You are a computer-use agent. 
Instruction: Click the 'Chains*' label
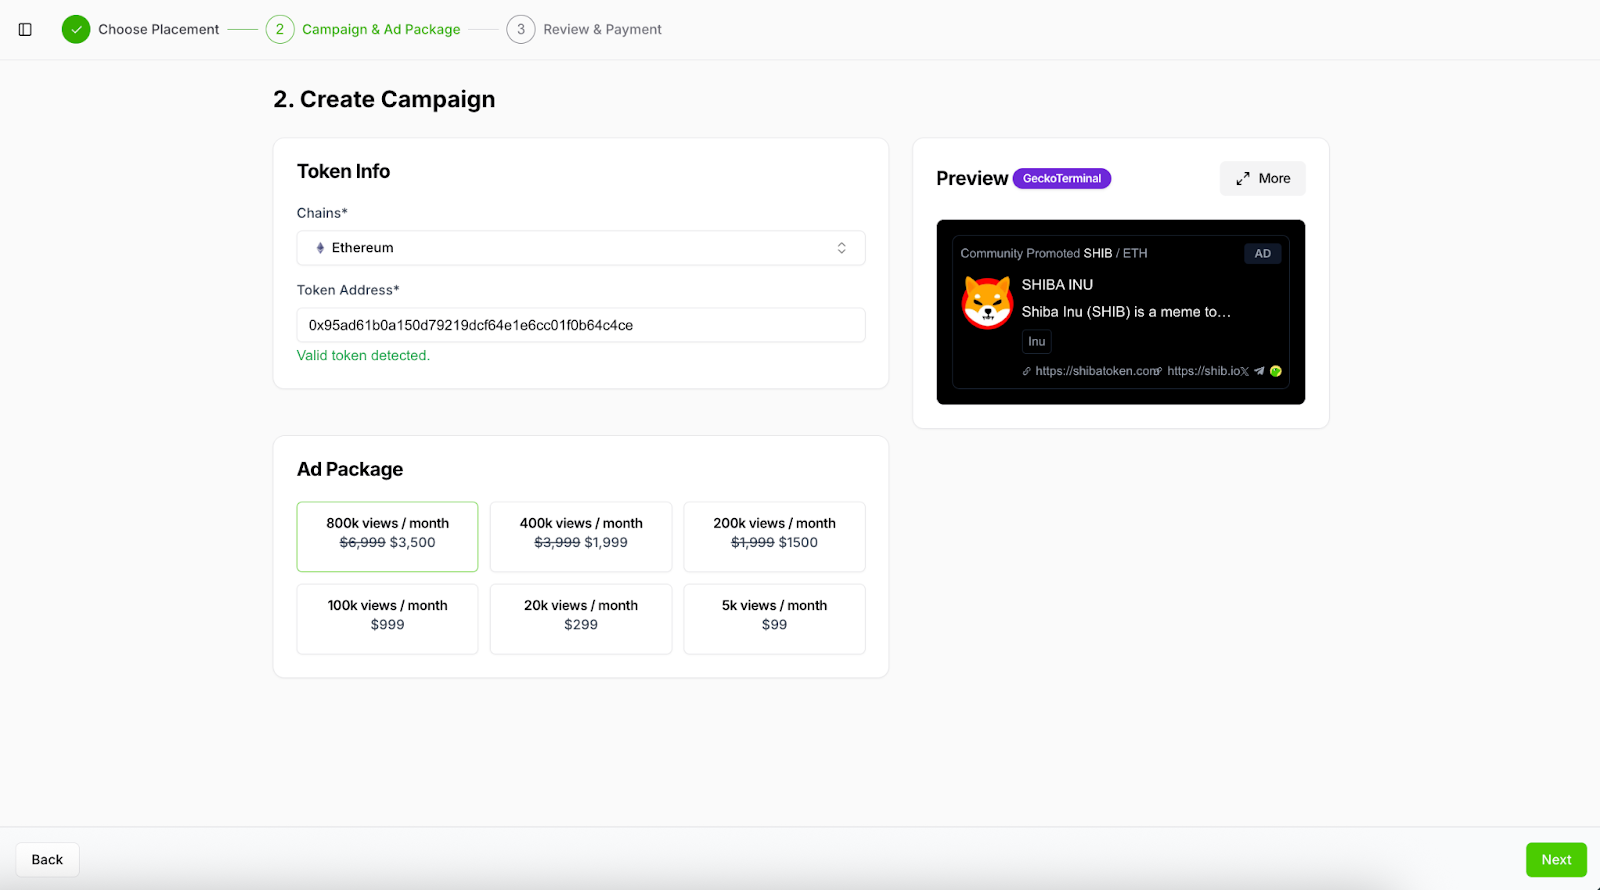tap(322, 213)
